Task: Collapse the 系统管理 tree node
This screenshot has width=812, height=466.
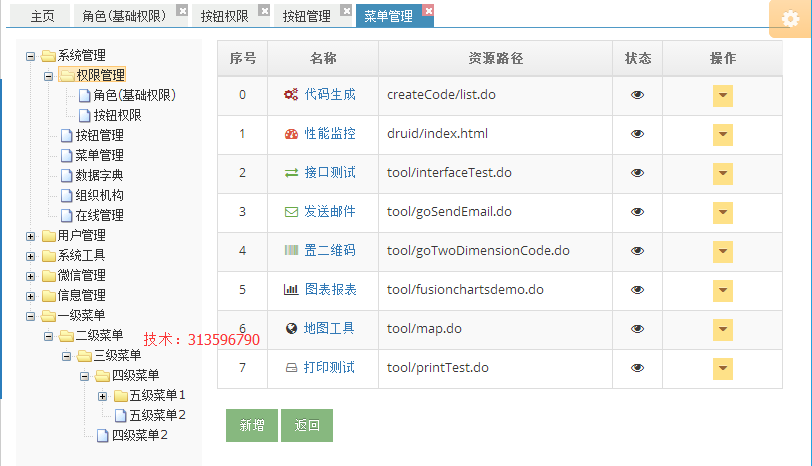Action: click(x=31, y=56)
